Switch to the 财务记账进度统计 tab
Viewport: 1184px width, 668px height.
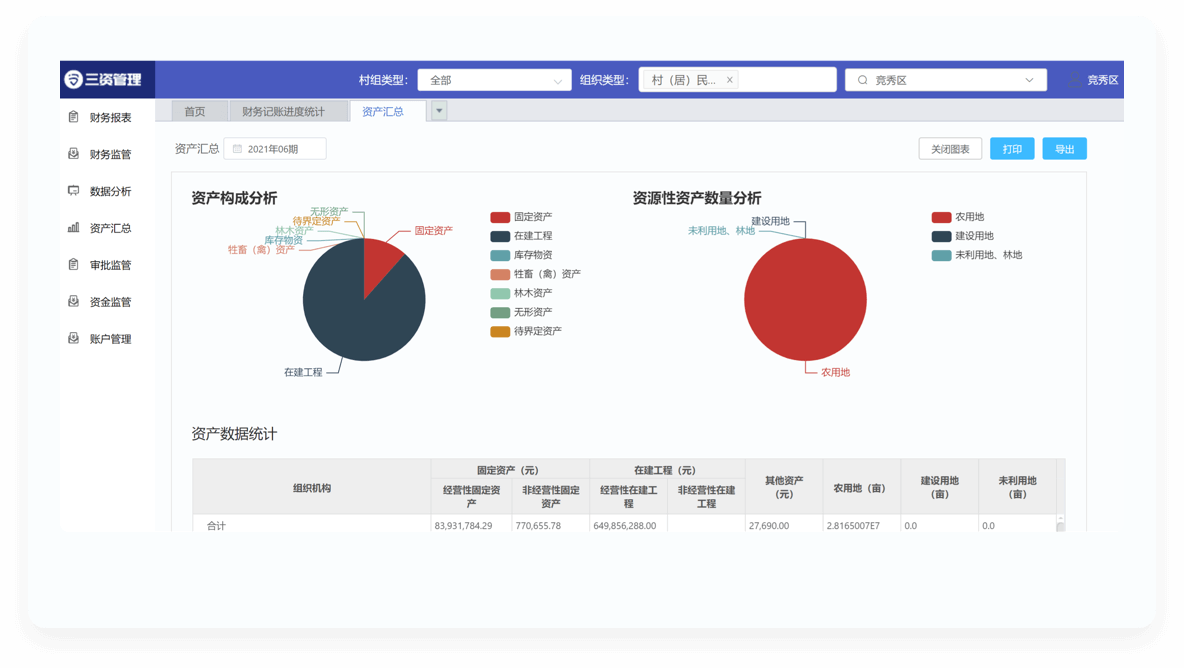coord(283,112)
